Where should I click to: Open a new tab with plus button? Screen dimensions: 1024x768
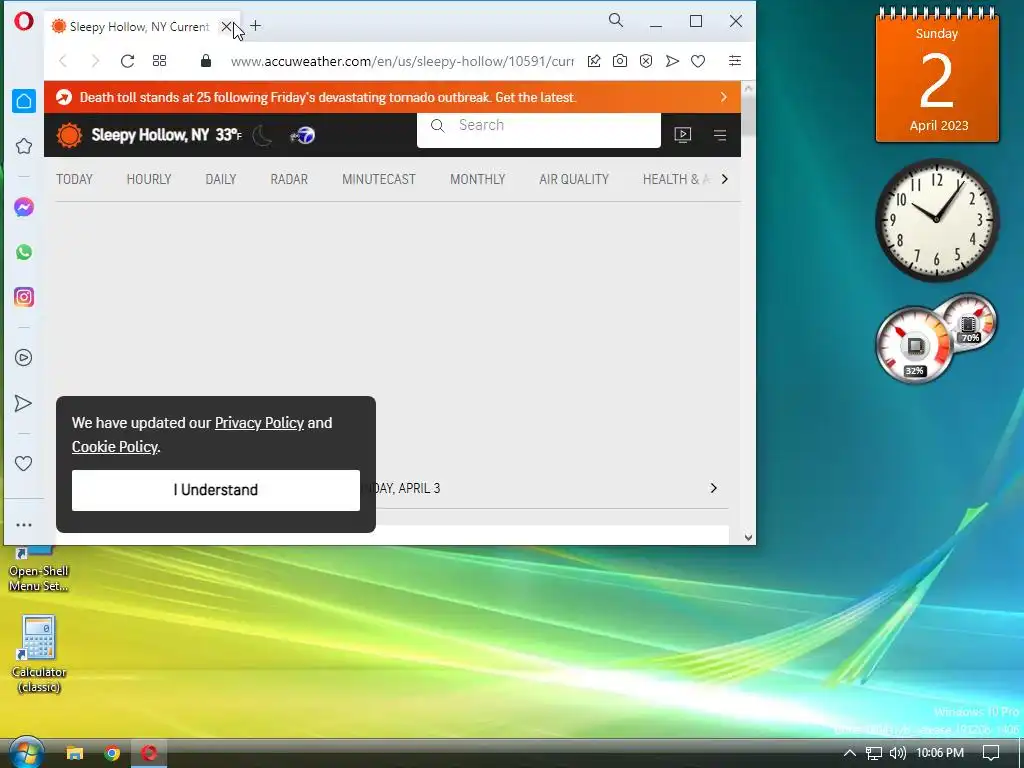[255, 26]
